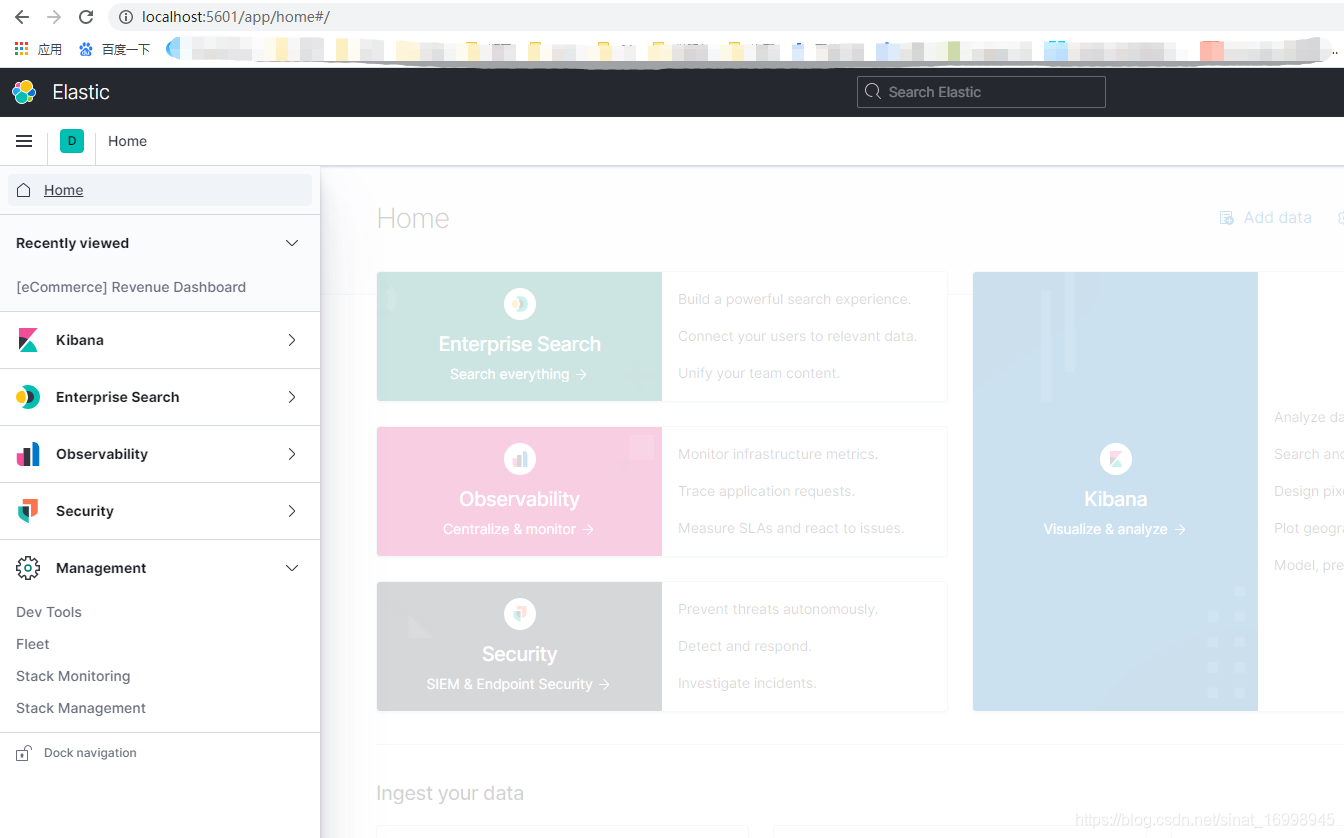Expand the Observability nav group chevron
Viewport: 1344px width, 838px height.
pyautogui.click(x=292, y=454)
